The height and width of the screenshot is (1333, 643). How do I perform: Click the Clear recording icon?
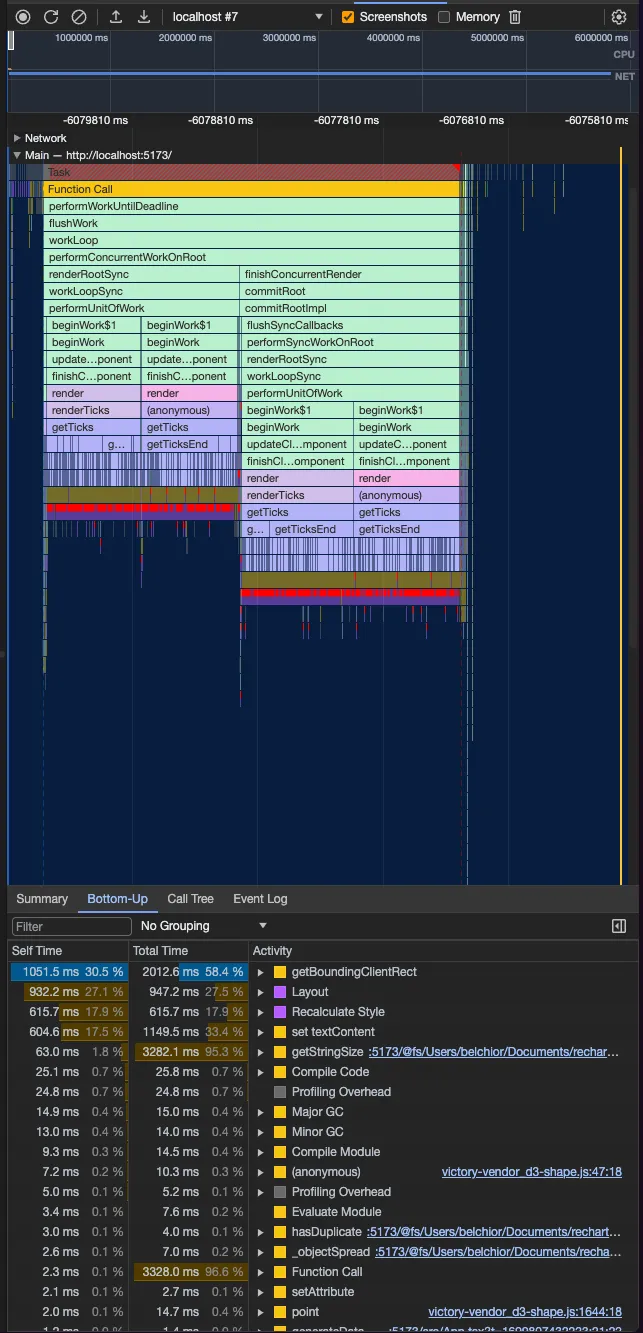(x=79, y=17)
